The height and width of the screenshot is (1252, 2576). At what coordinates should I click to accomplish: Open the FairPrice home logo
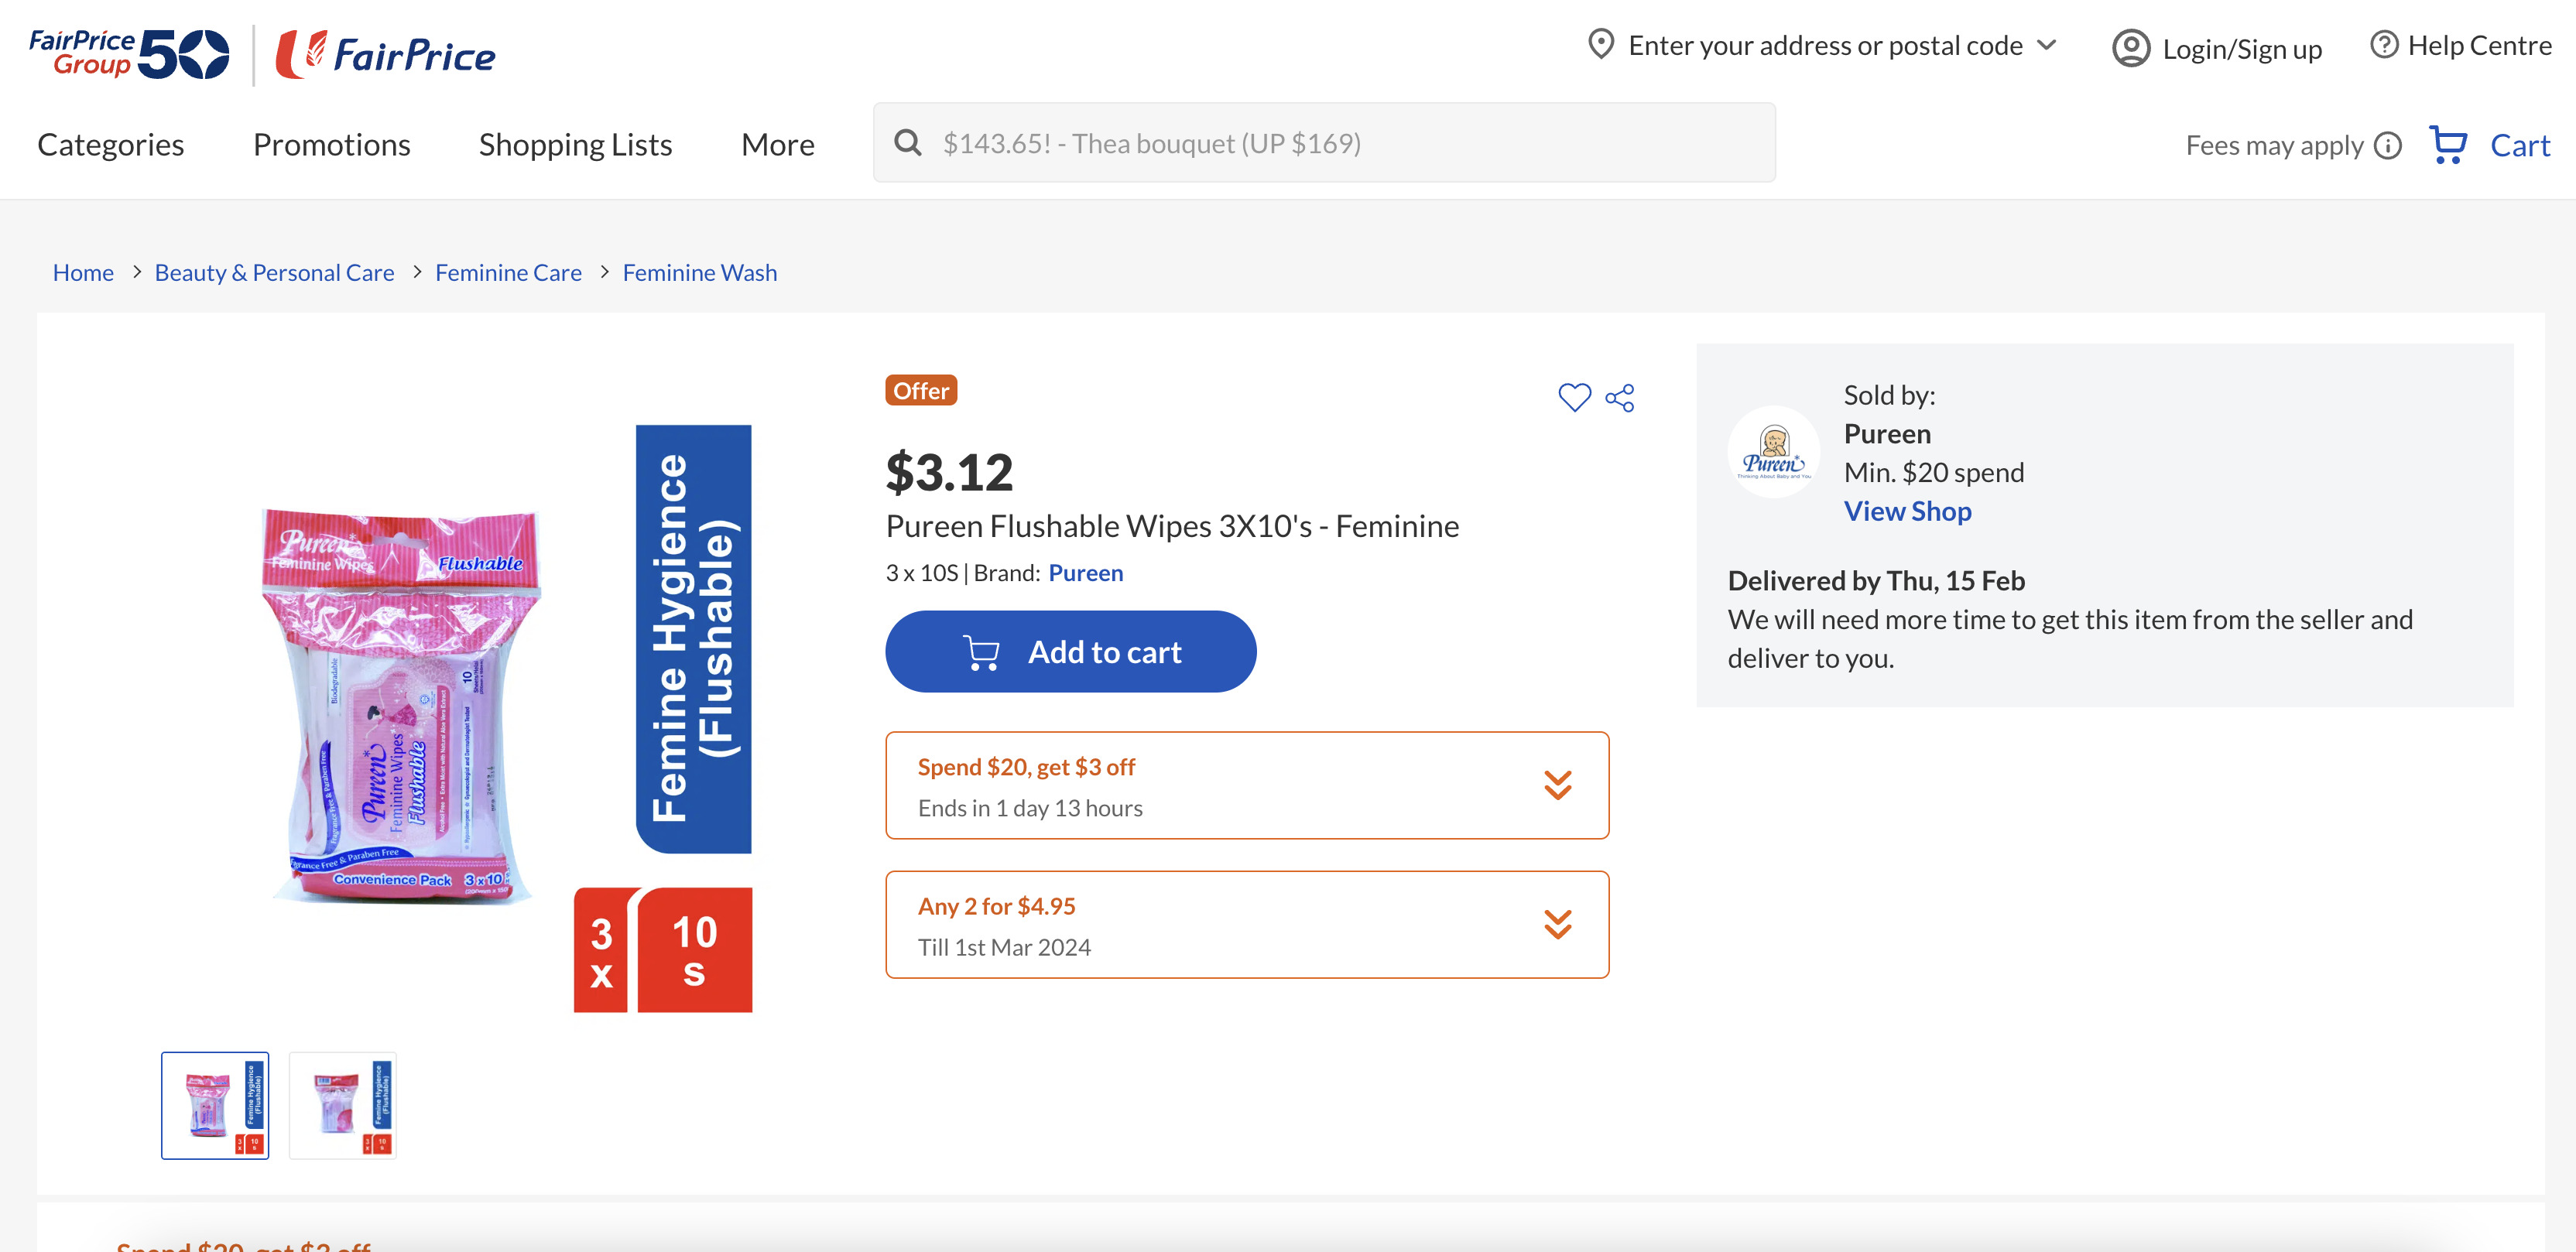386,54
